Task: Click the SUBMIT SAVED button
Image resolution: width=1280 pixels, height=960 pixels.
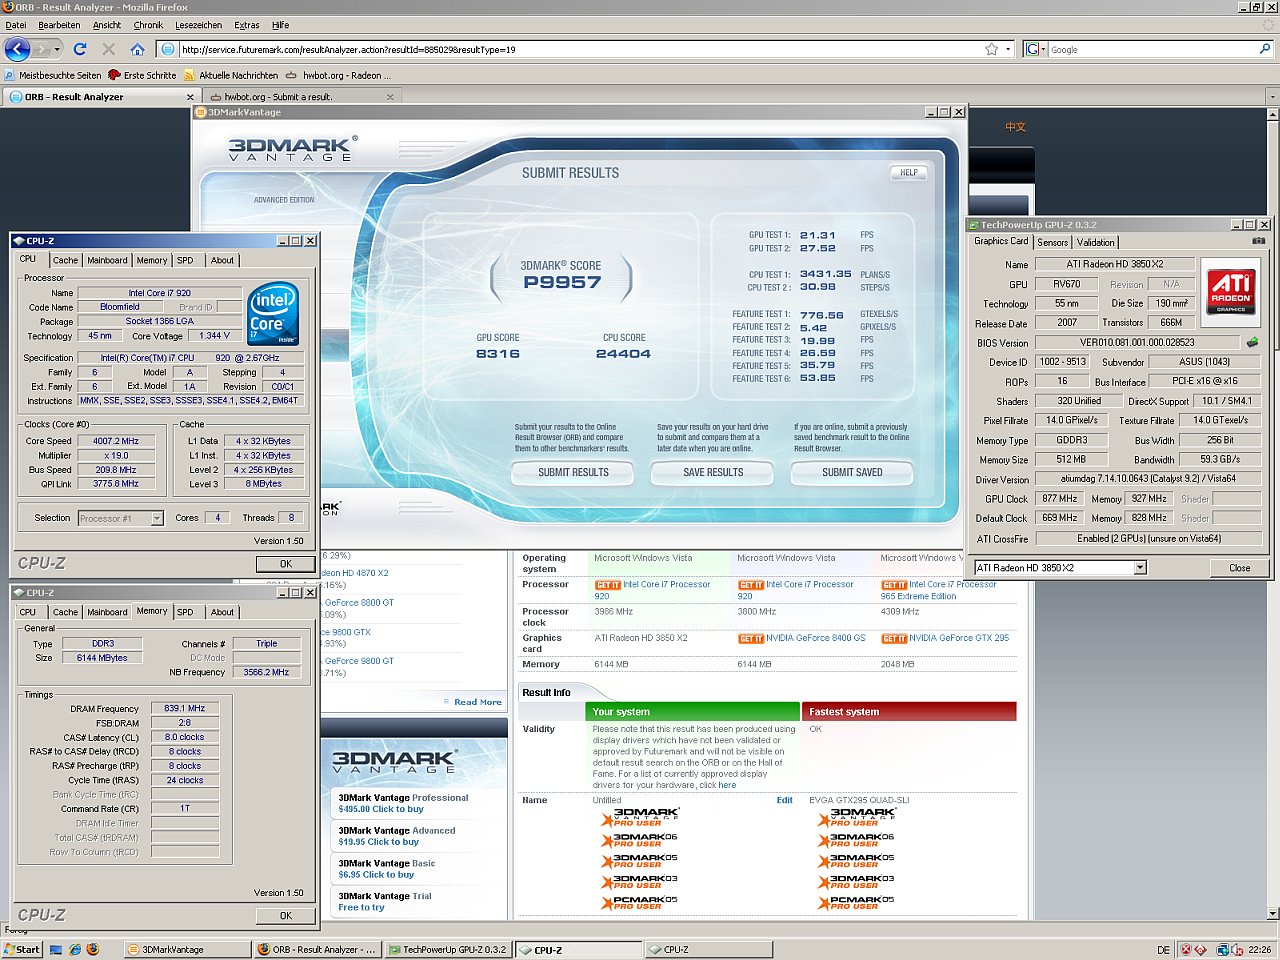Action: (852, 473)
